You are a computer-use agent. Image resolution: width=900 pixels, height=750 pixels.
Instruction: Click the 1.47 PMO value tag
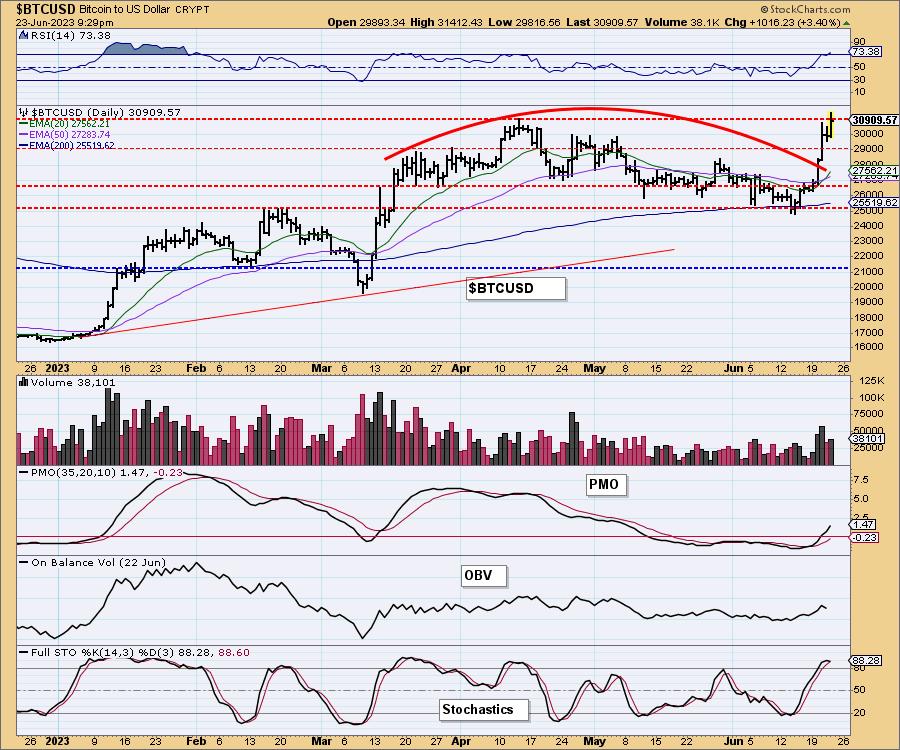[x=863, y=524]
